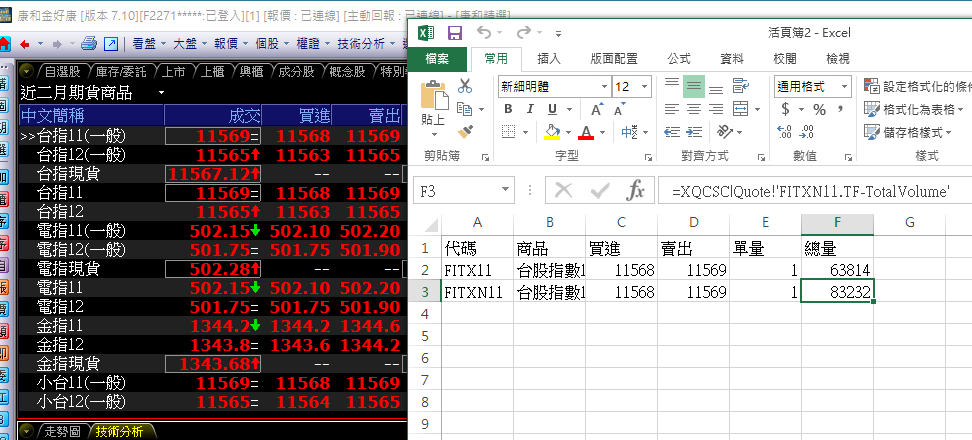Cancel the formula entry with X button
Screen dimensions: 972x440
point(563,191)
